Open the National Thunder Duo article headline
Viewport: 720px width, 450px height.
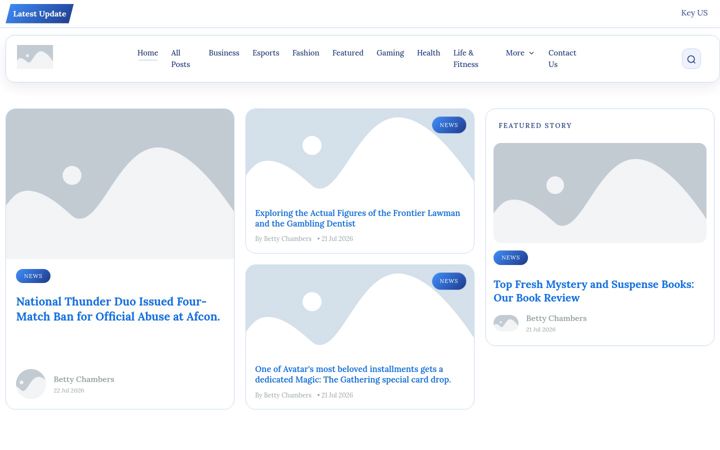[118, 309]
